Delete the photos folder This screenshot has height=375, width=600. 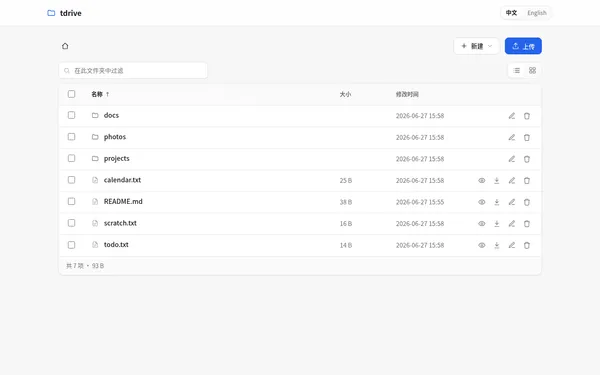tap(527, 137)
